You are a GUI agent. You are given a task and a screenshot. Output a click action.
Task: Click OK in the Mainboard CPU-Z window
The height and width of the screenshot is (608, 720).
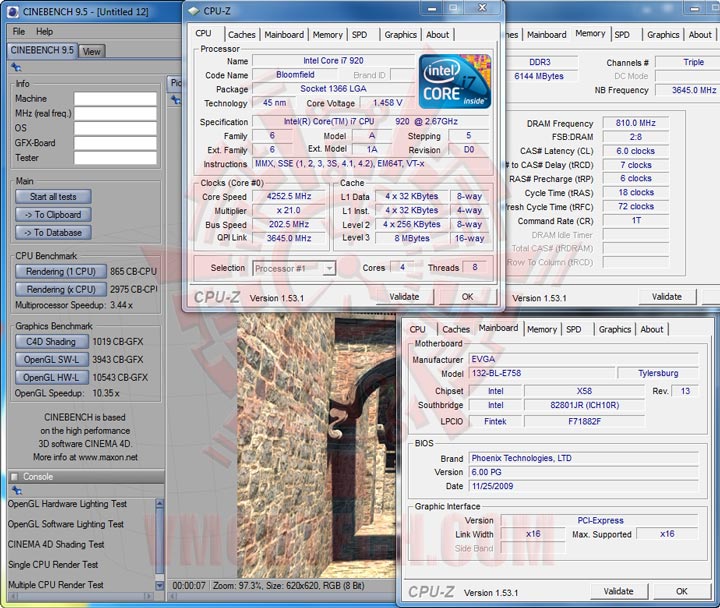click(x=681, y=591)
